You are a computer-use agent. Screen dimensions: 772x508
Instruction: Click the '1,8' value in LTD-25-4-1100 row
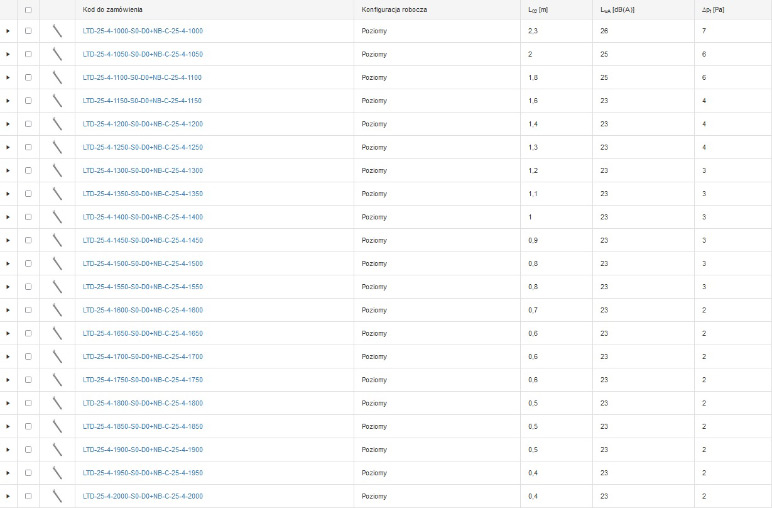(533, 77)
